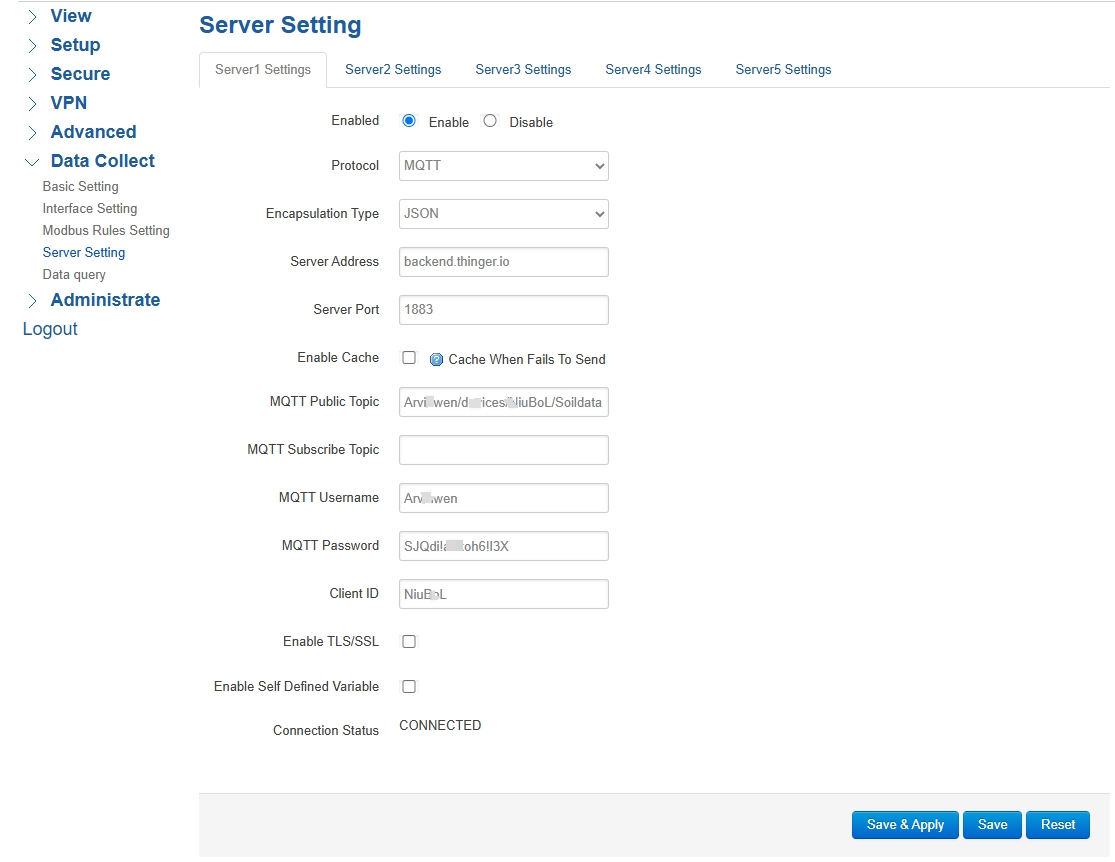Switch to the Server3 Settings tab
This screenshot has width=1115, height=862.
coord(523,69)
